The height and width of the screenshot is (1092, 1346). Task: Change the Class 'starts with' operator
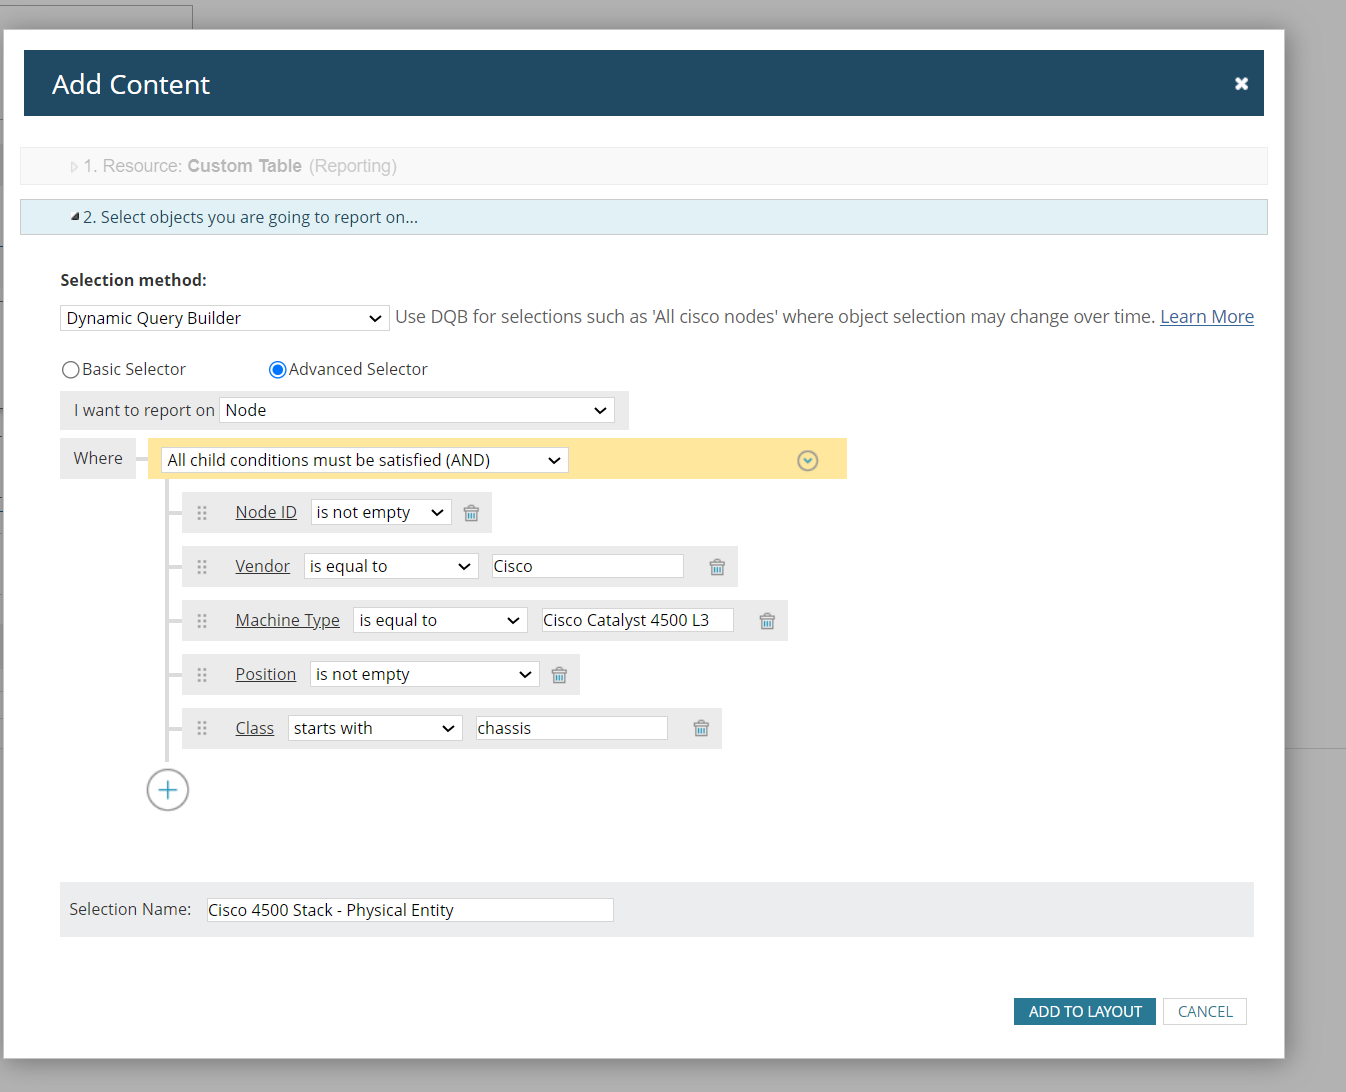pyautogui.click(x=375, y=728)
